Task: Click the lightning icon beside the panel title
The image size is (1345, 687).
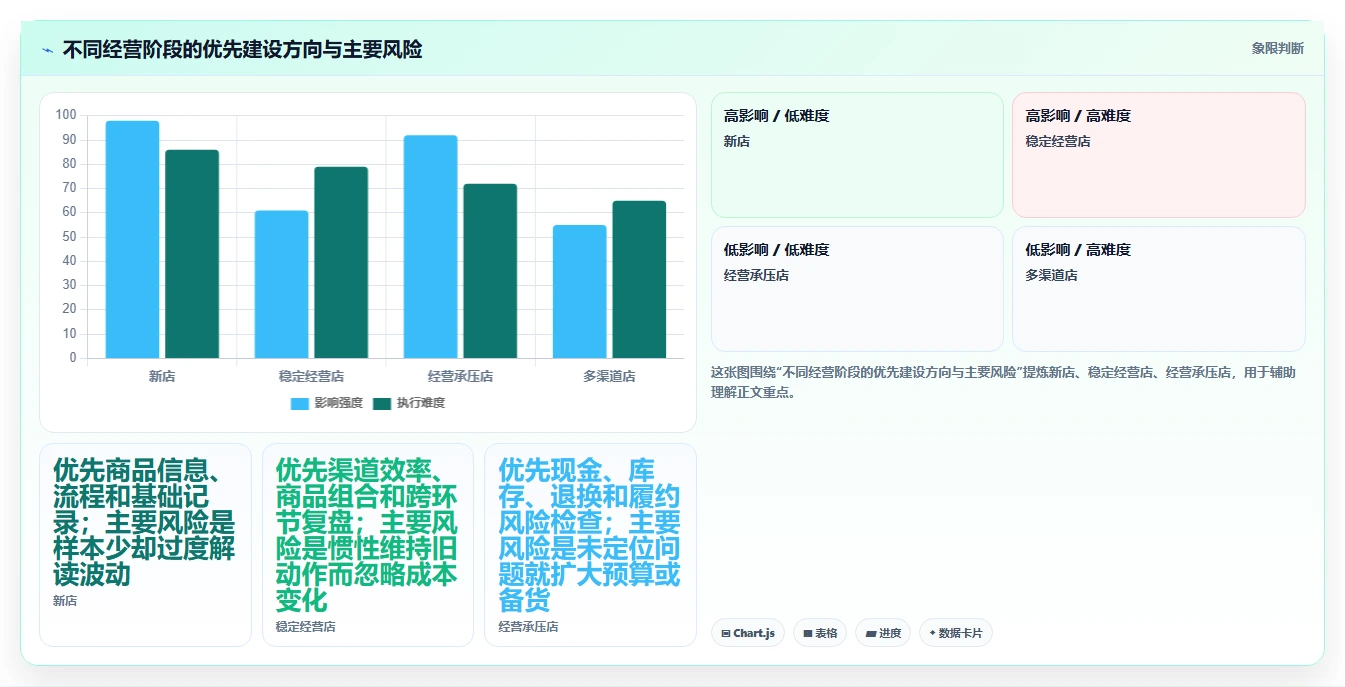Action: tap(47, 49)
